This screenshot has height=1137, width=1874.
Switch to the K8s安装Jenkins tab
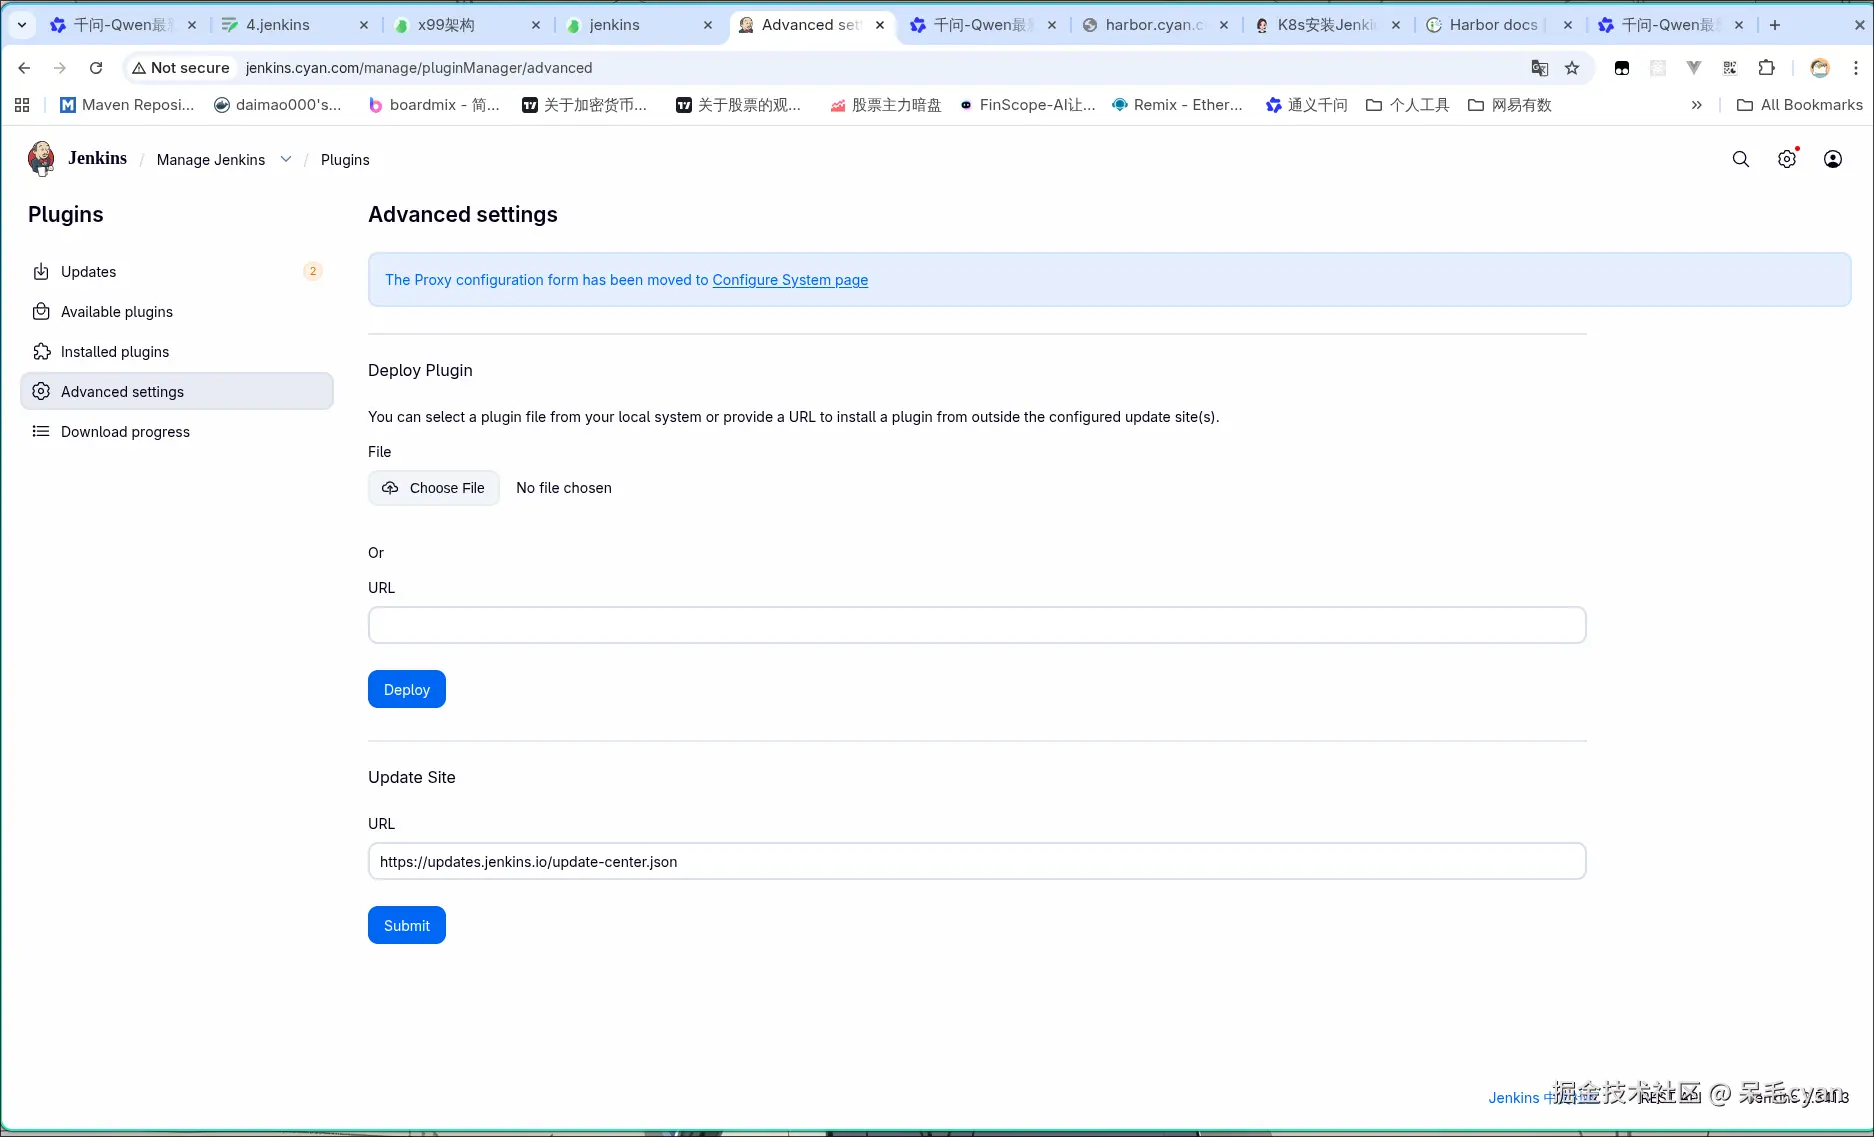coord(1326,25)
